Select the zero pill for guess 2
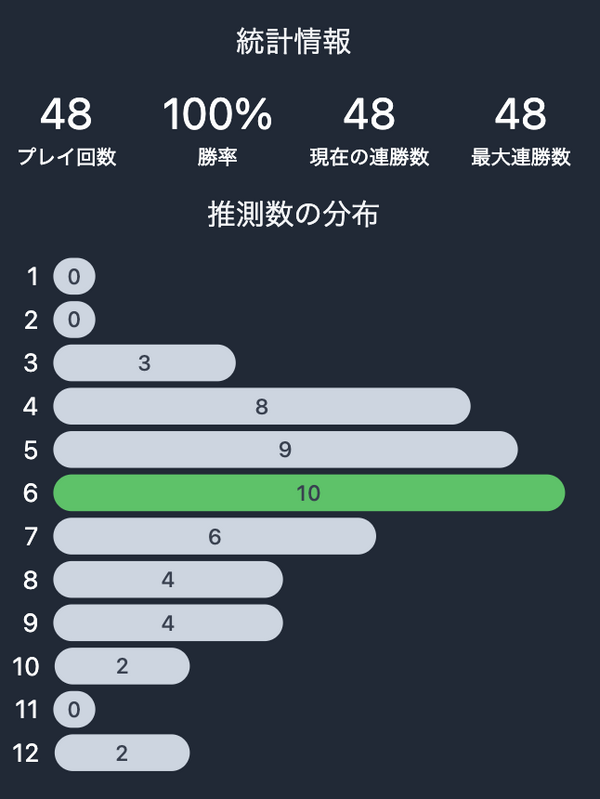The width and height of the screenshot is (600, 799). (74, 319)
